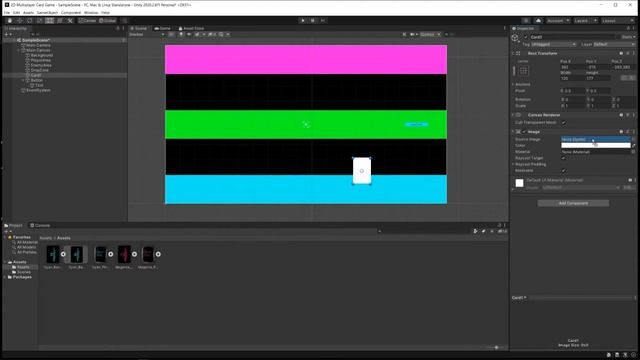The width and height of the screenshot is (640, 360).
Task: Toggle Maskable checkbox
Action: (x=564, y=171)
